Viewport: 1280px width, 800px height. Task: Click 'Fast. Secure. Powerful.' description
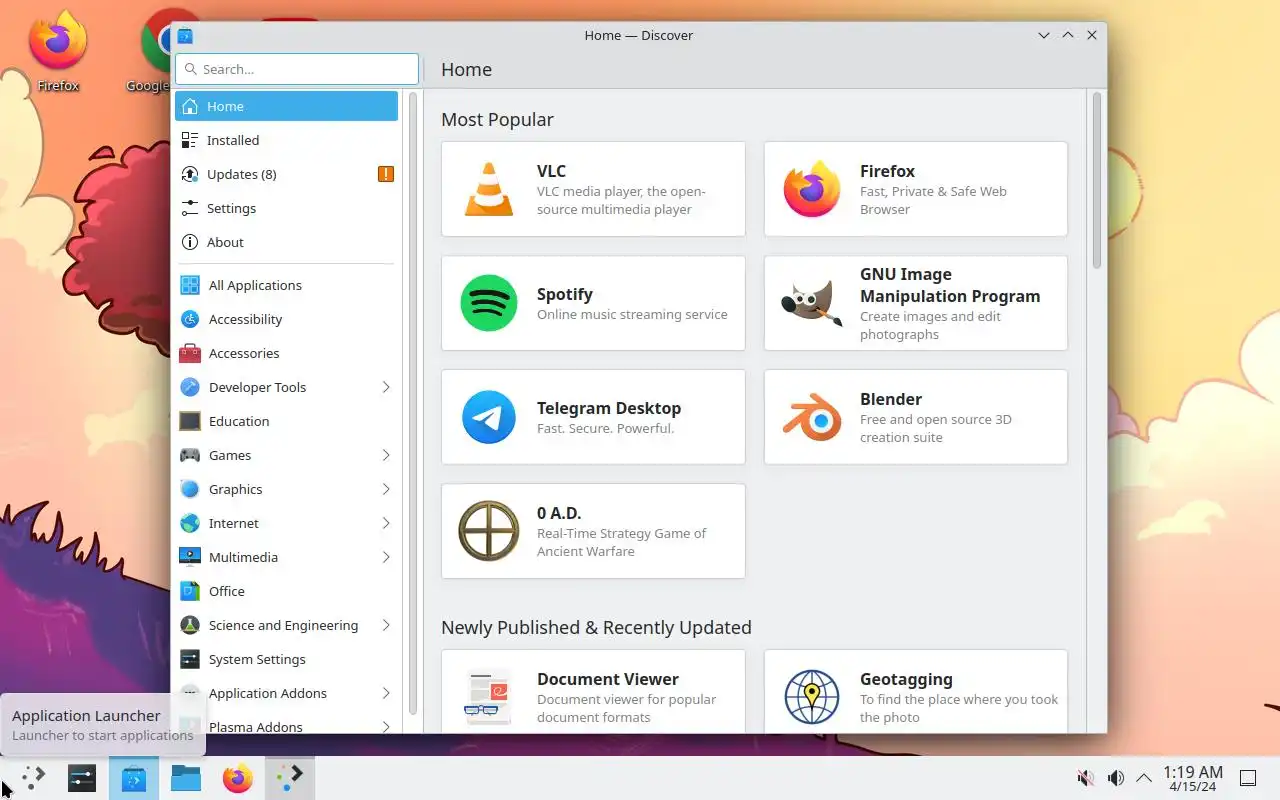(x=605, y=428)
